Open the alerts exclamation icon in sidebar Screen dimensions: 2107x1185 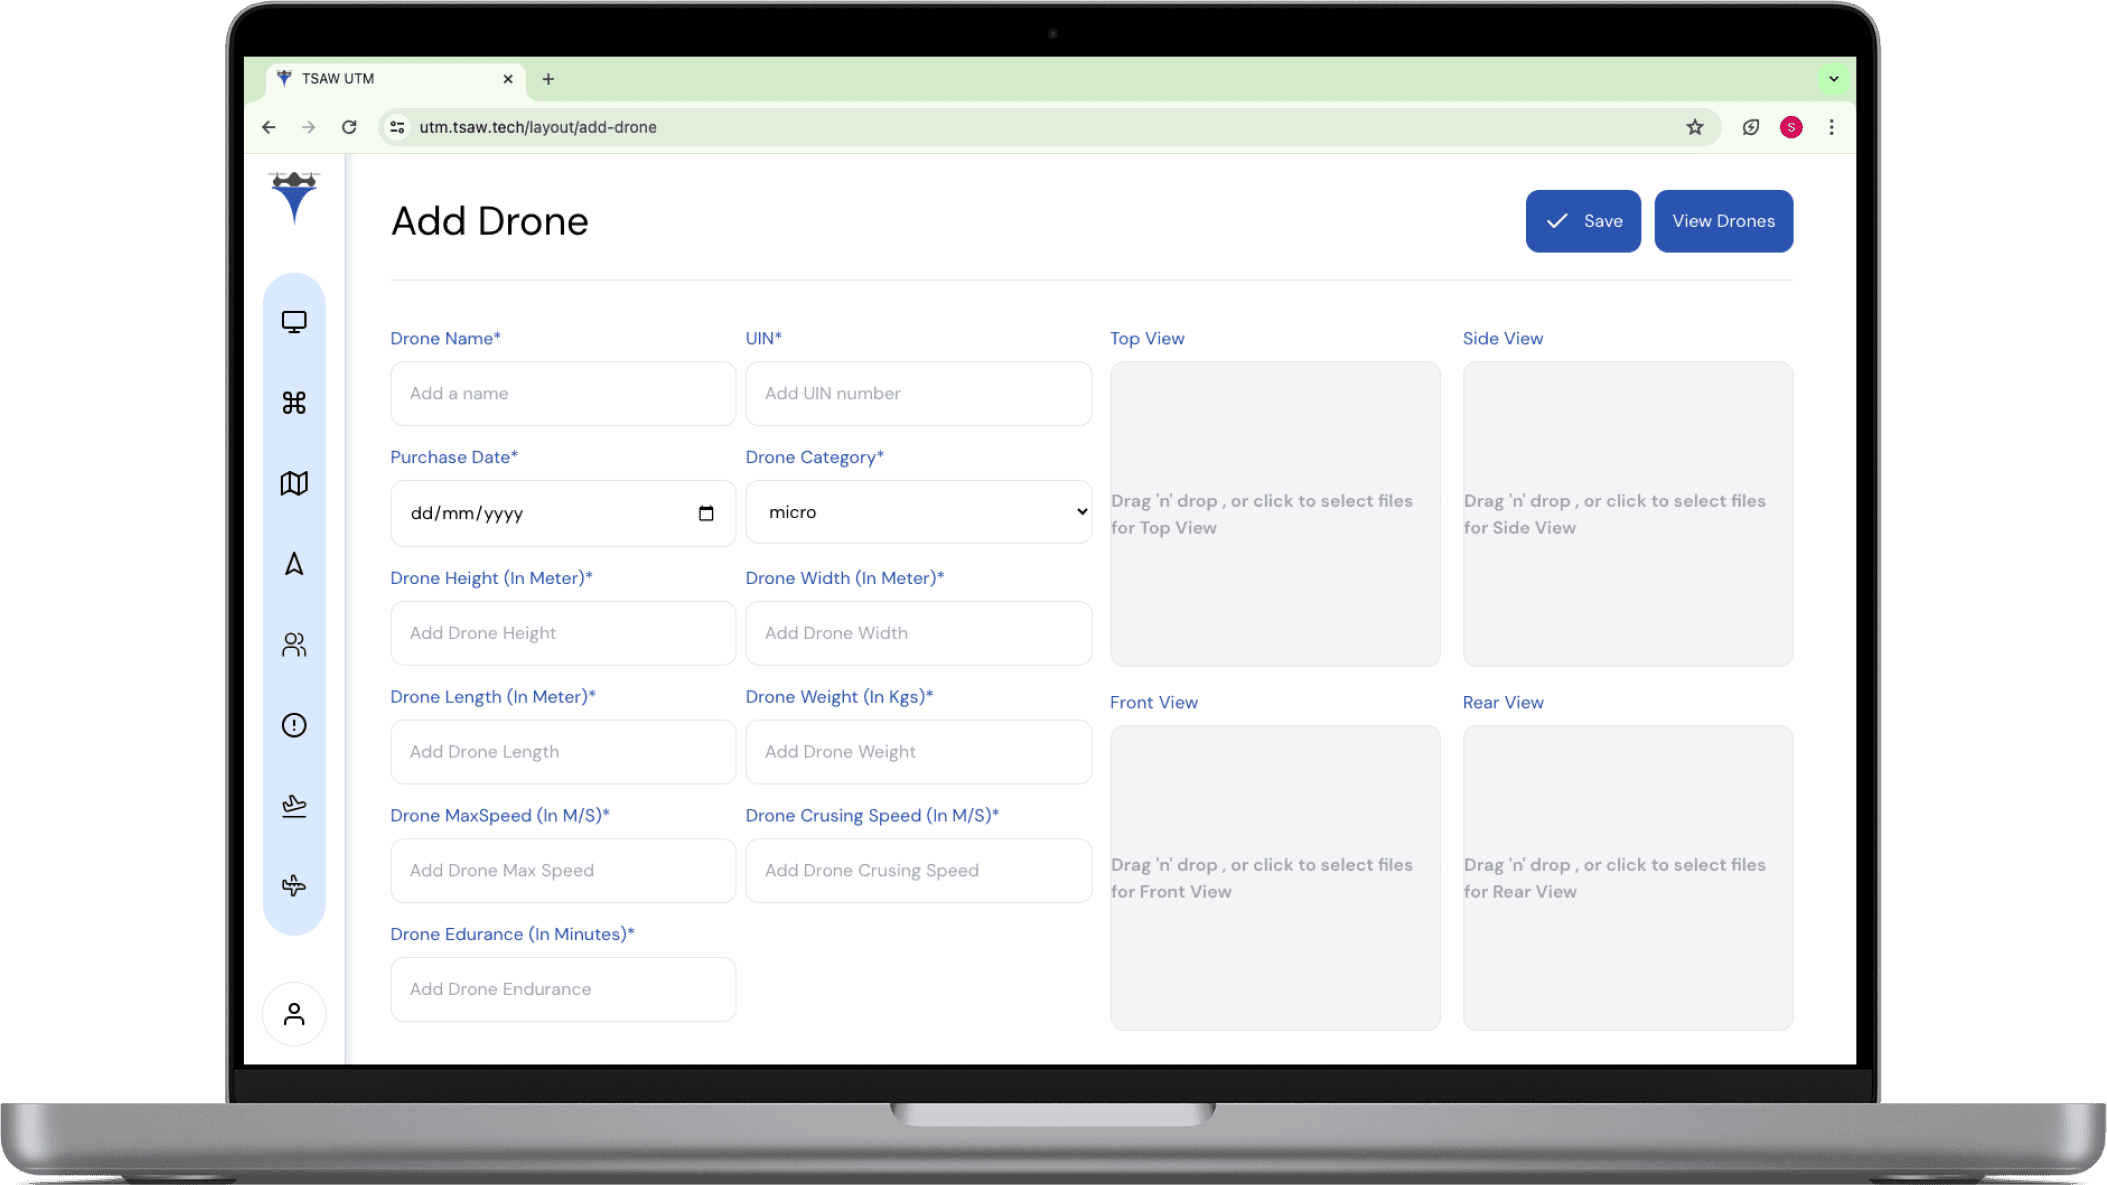(x=293, y=725)
